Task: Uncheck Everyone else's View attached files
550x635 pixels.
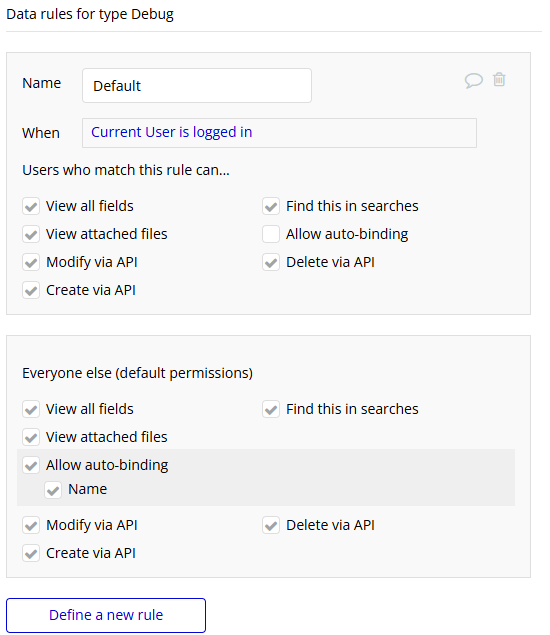Action: 31,437
